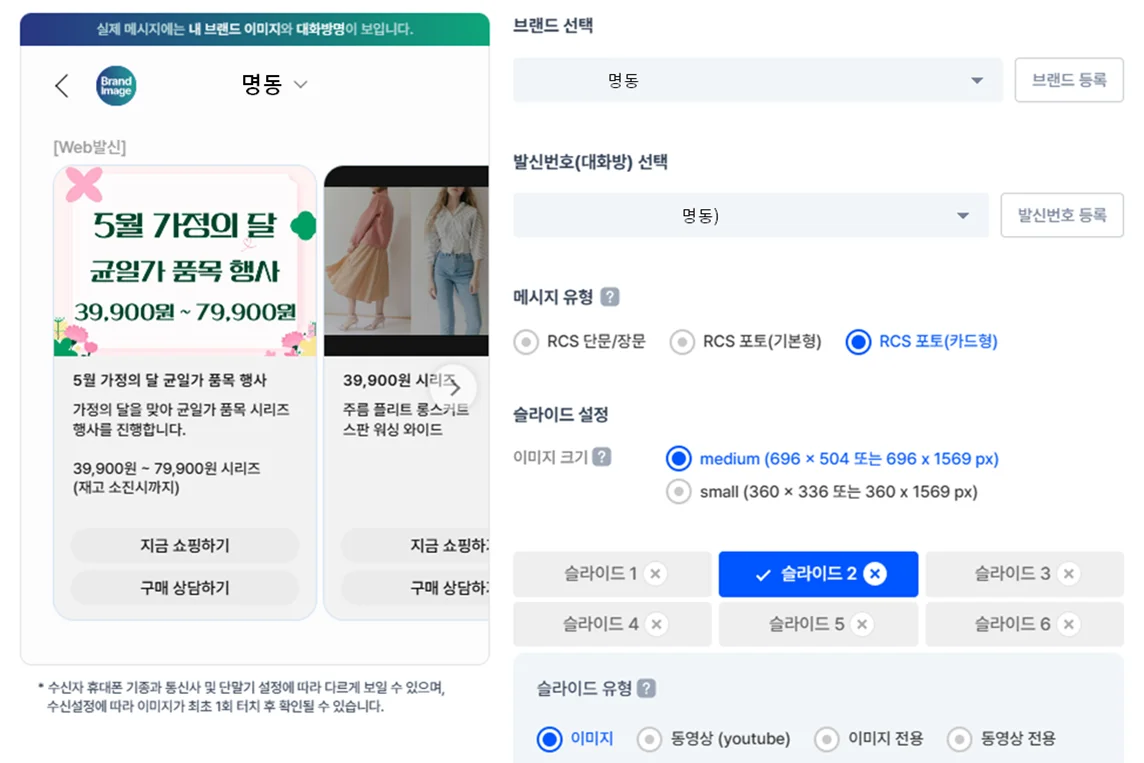This screenshot has width=1144, height=763.
Task: Choose RCS 단문/장문 message type
Action: pos(580,341)
